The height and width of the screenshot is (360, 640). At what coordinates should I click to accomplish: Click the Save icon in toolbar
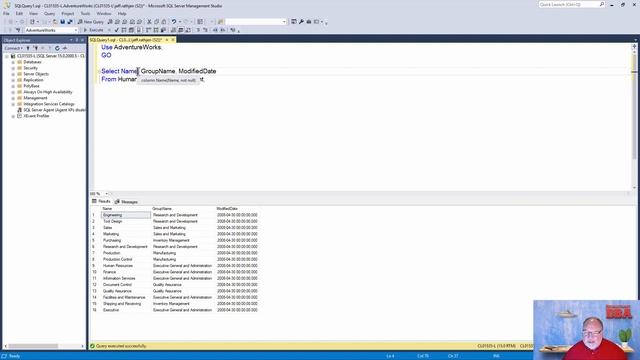click(62, 22)
